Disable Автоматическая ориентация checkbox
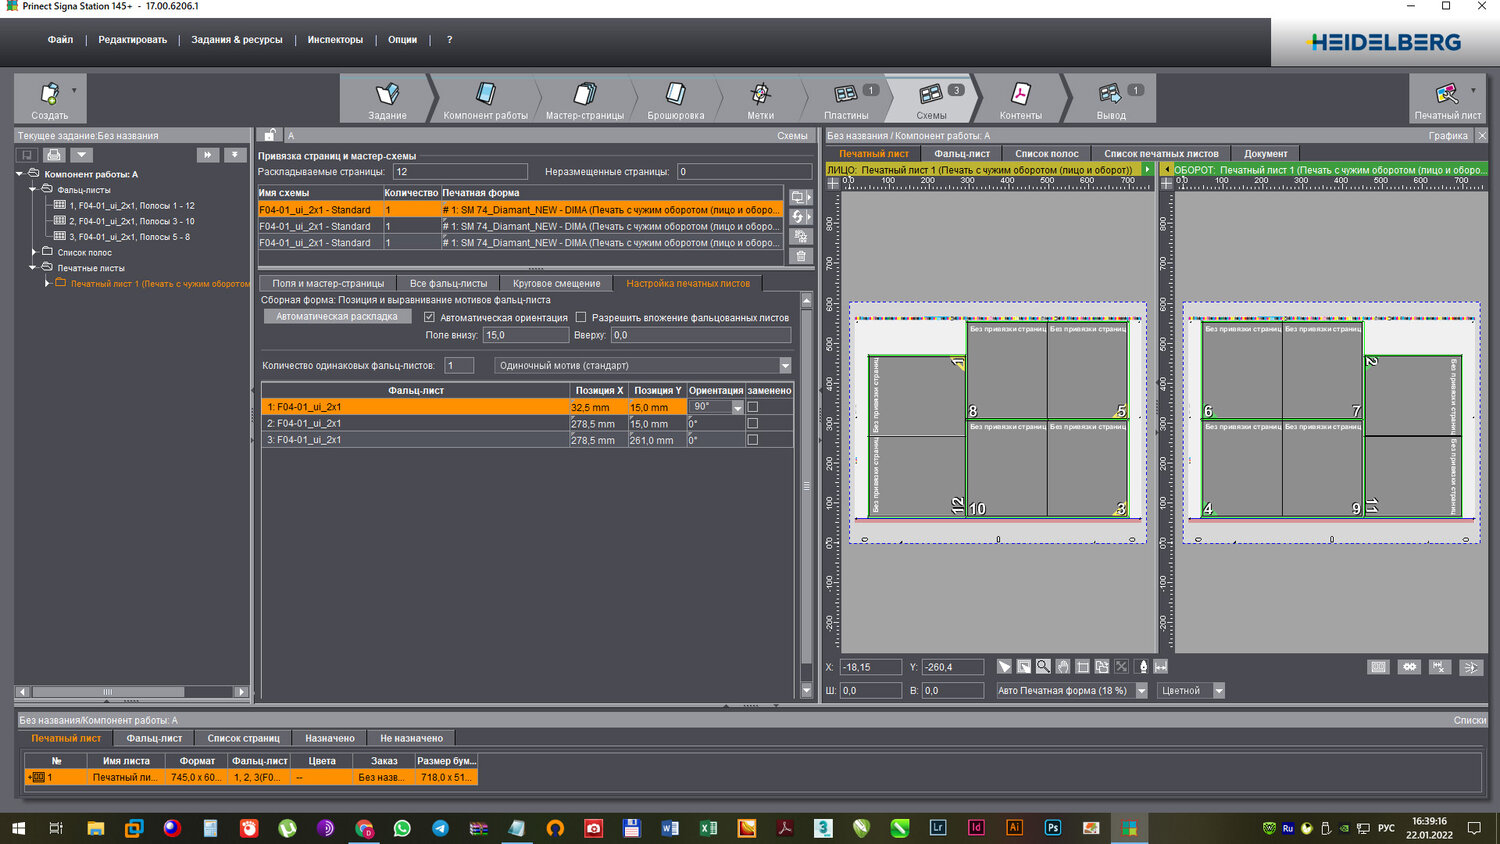The width and height of the screenshot is (1500, 844). (430, 318)
